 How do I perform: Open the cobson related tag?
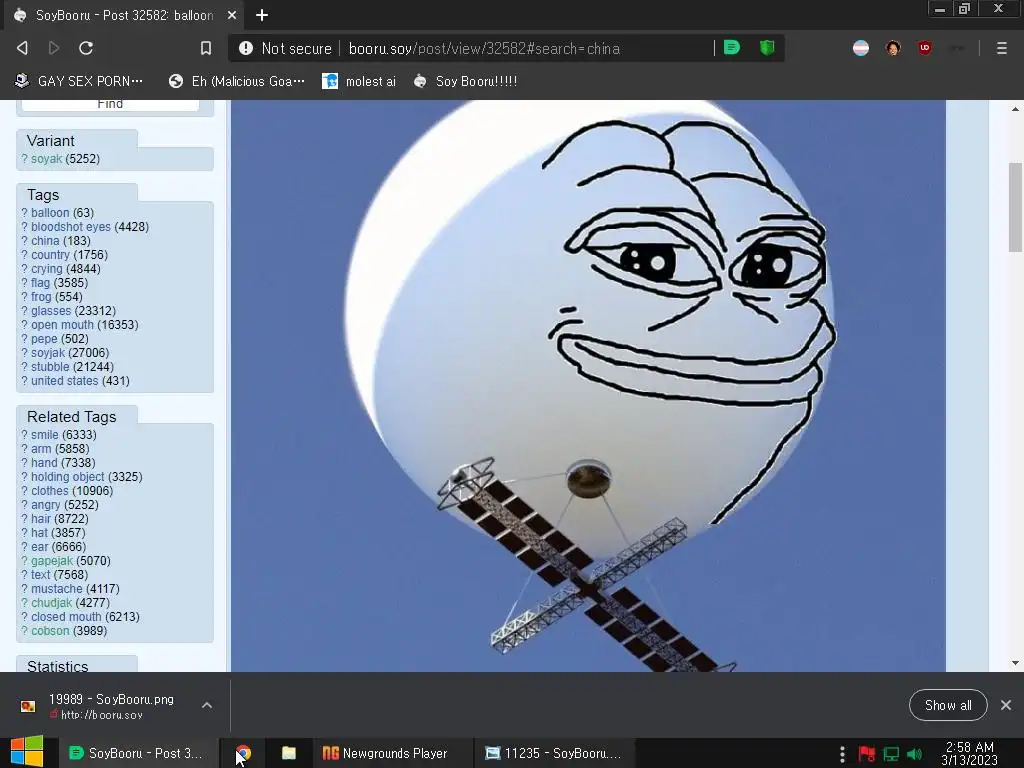(x=50, y=631)
